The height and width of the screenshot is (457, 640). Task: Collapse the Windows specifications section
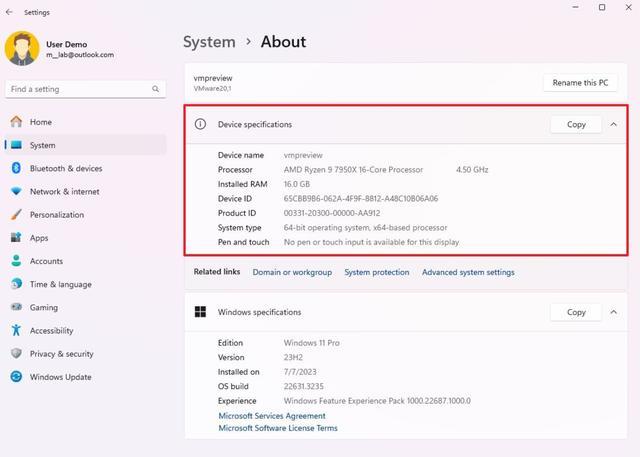click(x=613, y=312)
